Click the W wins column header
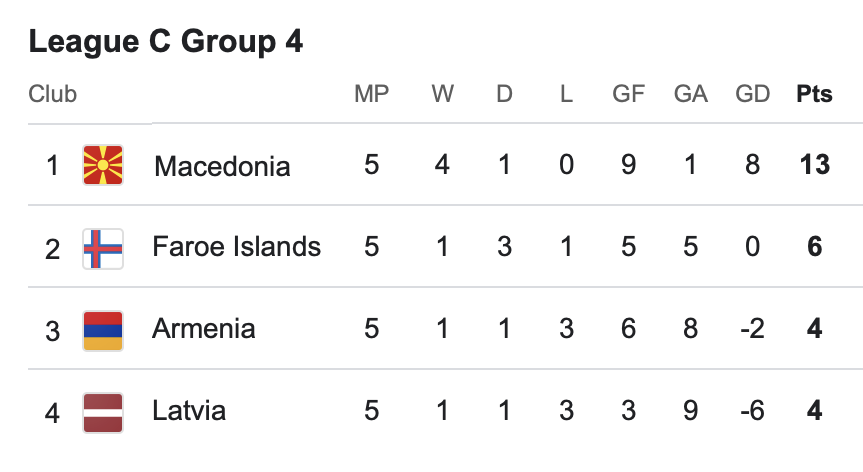This screenshot has height=472, width=863. point(442,95)
